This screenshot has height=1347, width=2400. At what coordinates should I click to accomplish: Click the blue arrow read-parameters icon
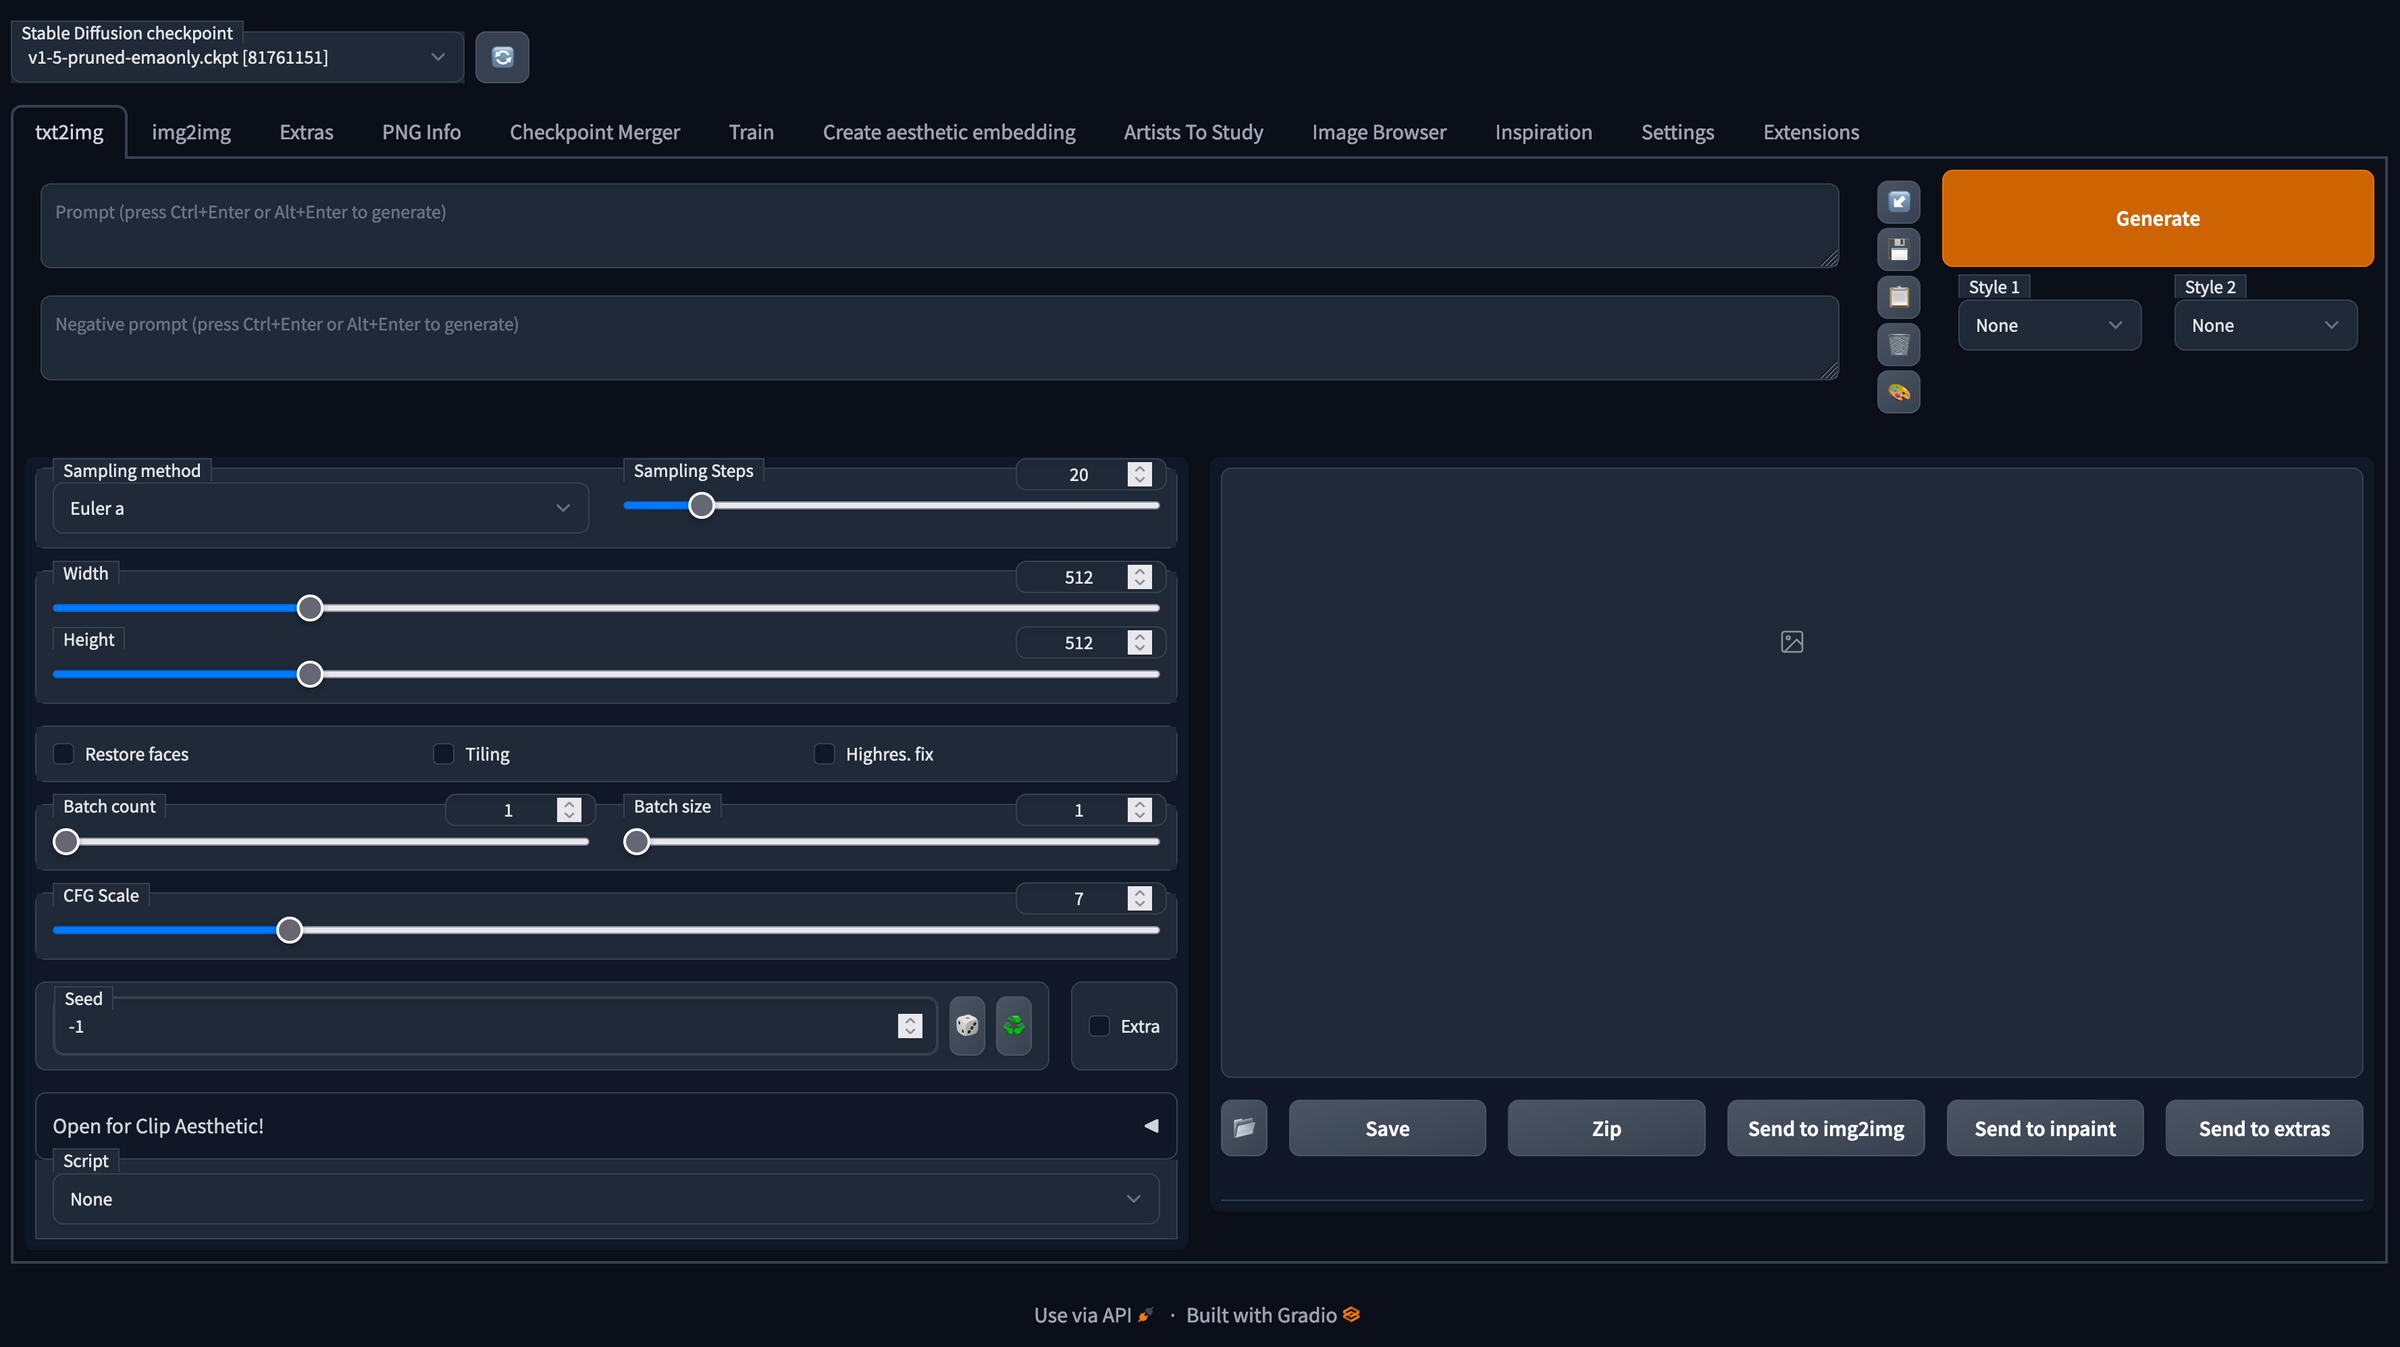(x=1898, y=202)
